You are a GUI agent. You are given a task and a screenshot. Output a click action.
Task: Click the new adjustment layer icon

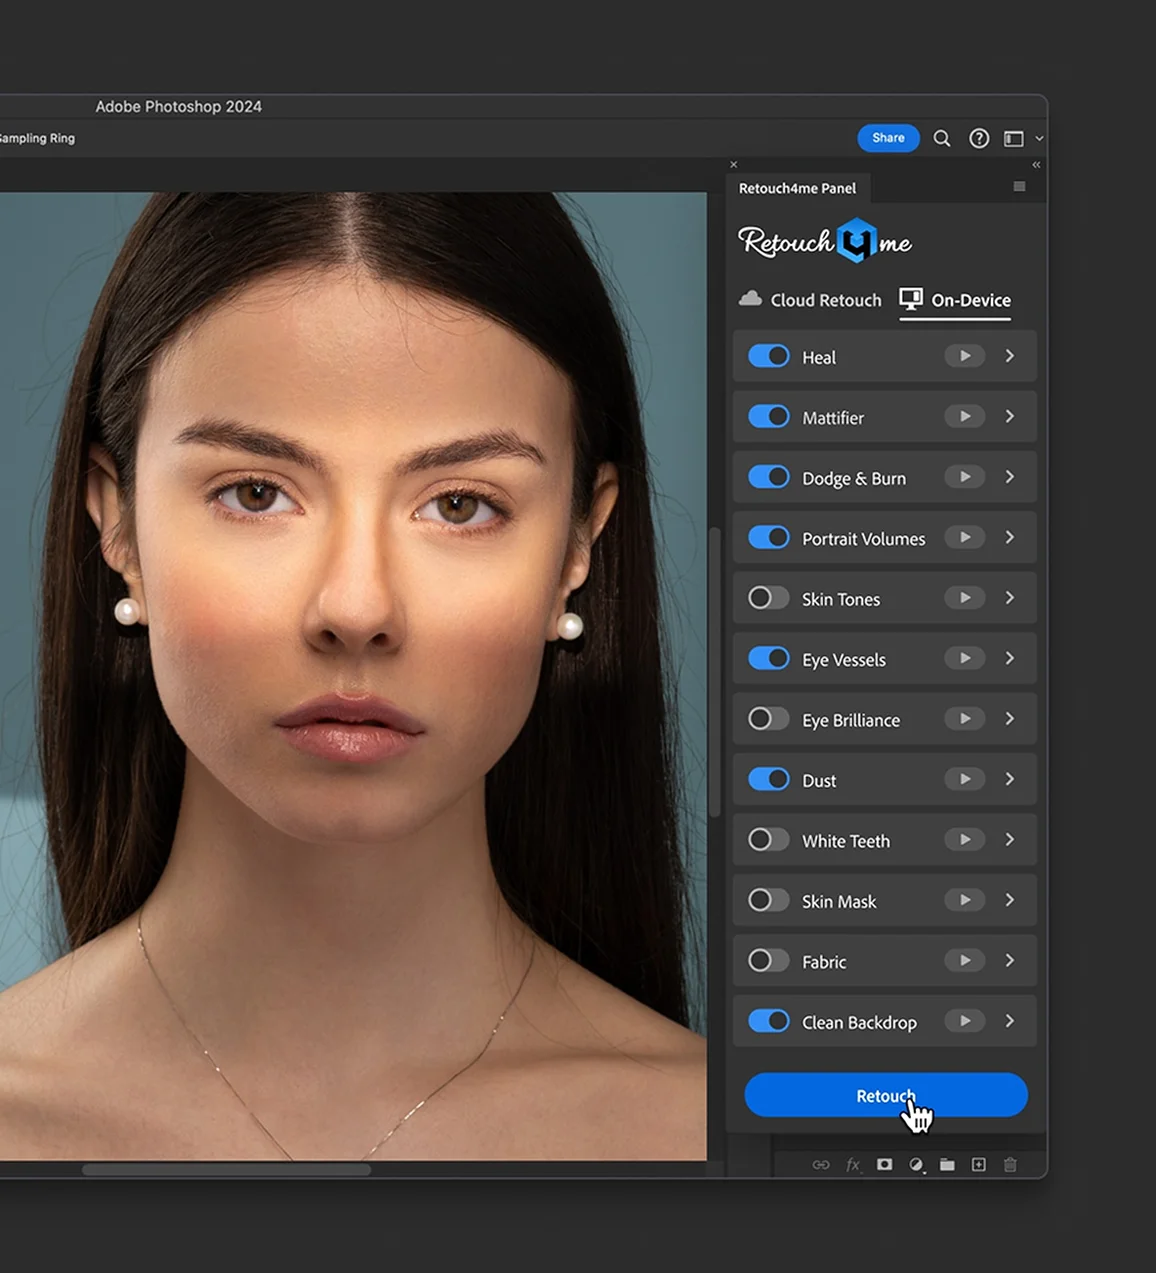(x=916, y=1165)
